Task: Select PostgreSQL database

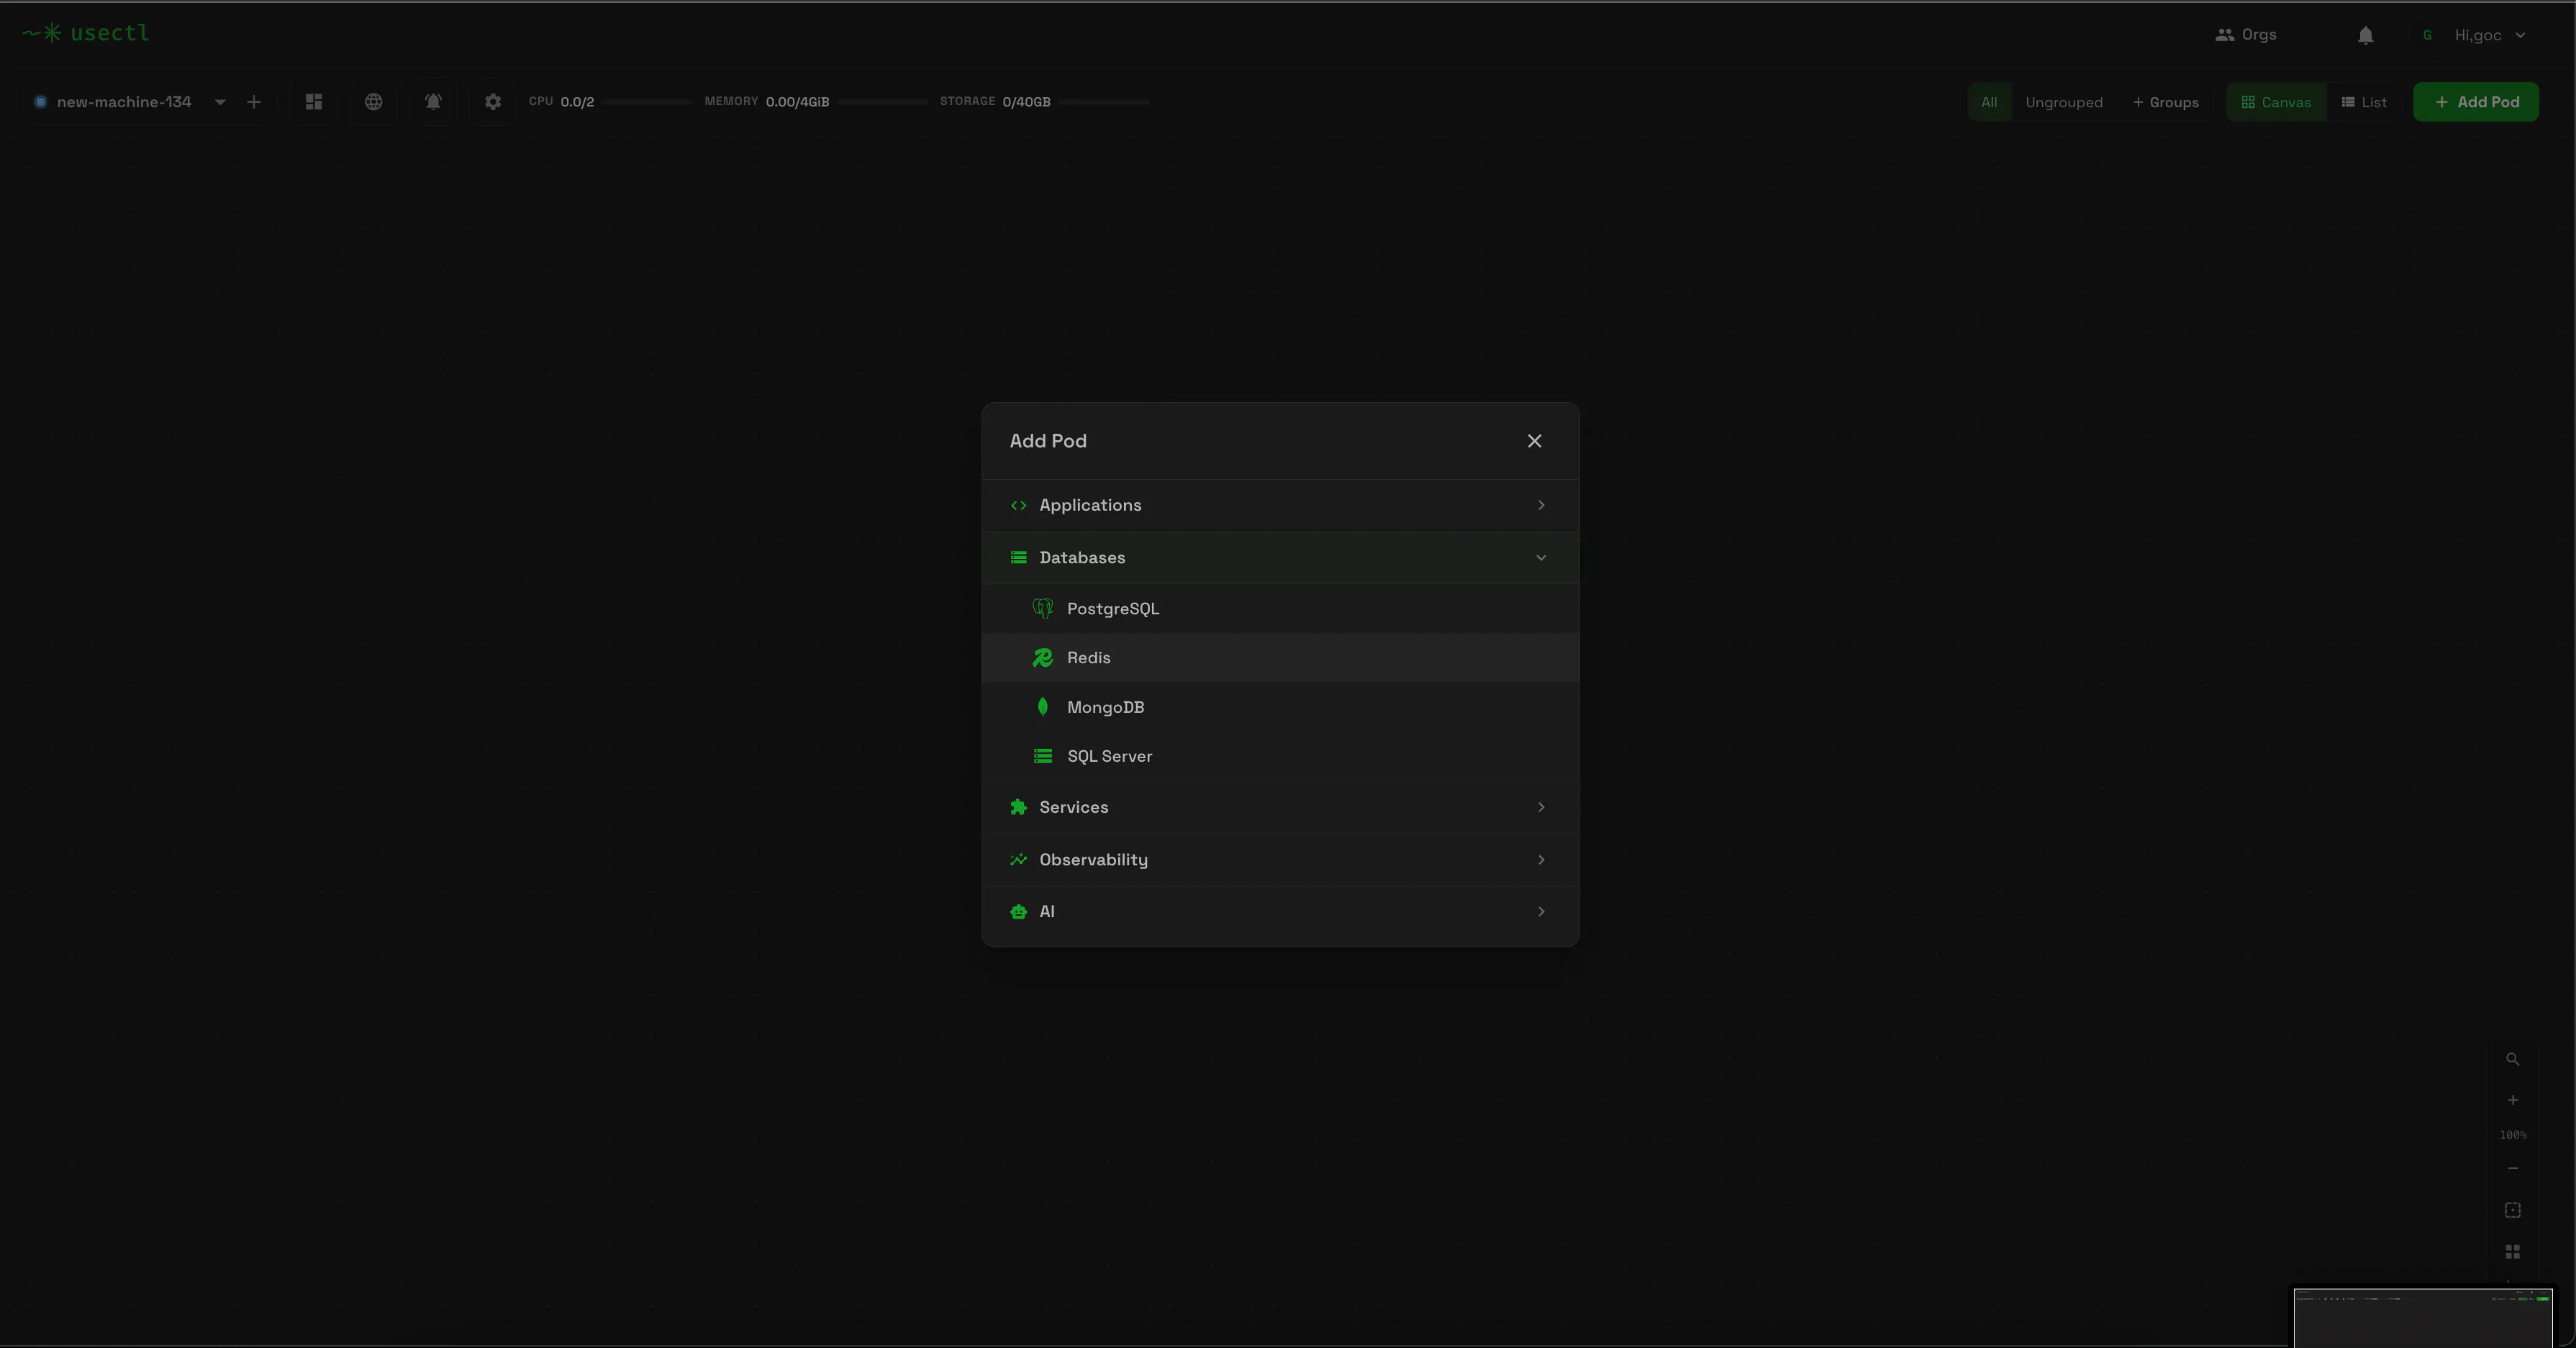Action: [x=1280, y=608]
